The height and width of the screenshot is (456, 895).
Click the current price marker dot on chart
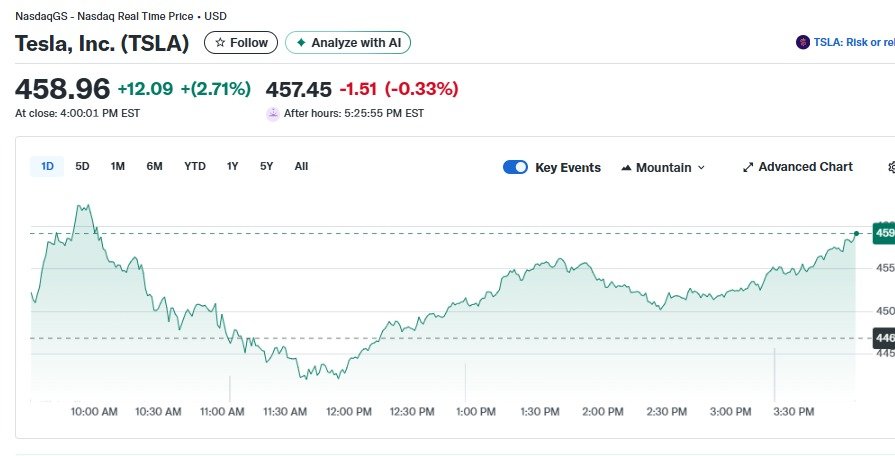856,233
